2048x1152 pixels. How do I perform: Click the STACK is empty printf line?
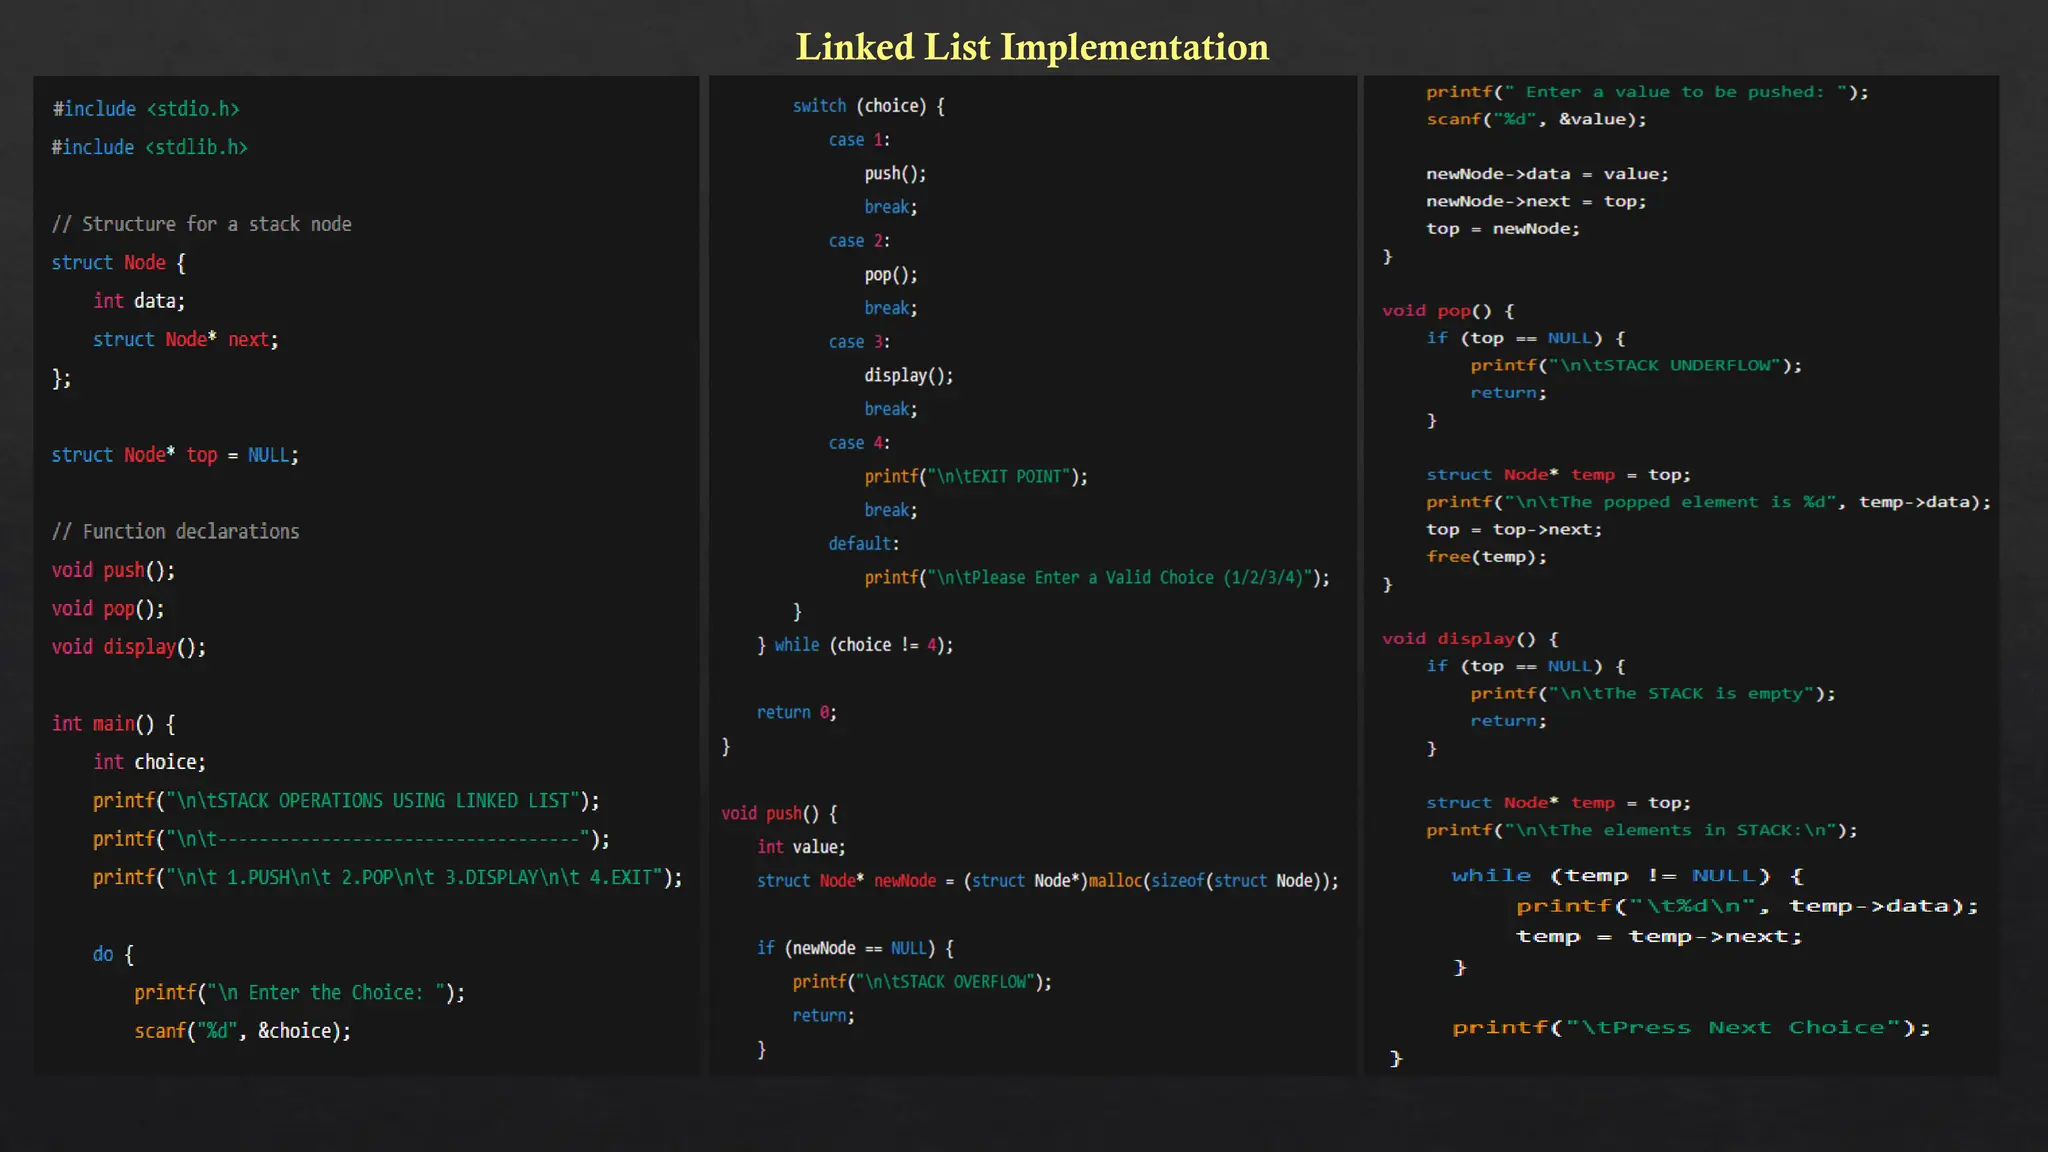pos(1653,694)
